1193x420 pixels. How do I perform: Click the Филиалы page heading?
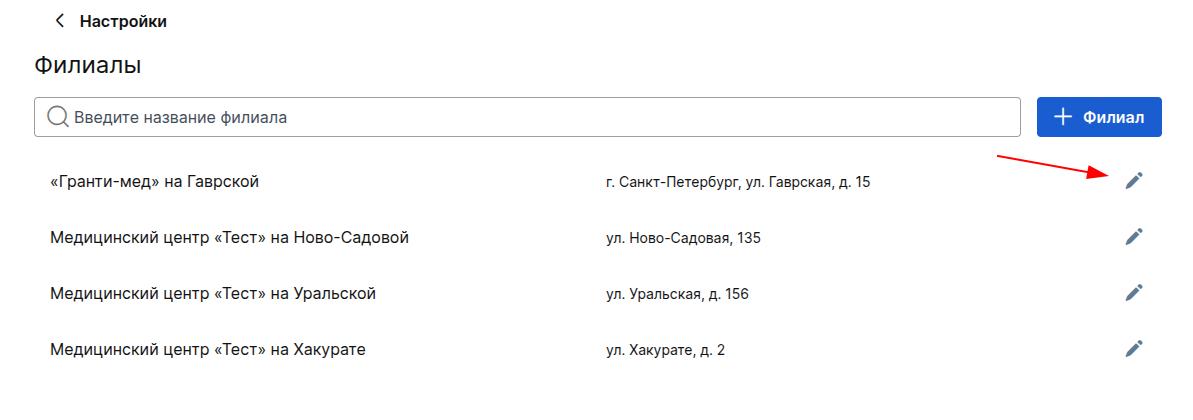click(x=88, y=65)
